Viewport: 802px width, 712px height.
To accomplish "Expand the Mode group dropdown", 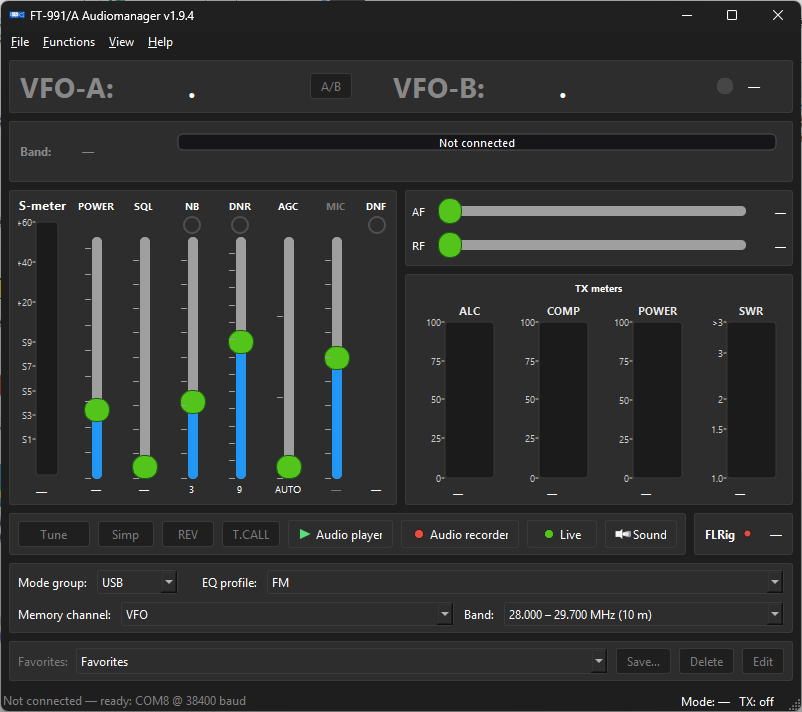I will [168, 583].
